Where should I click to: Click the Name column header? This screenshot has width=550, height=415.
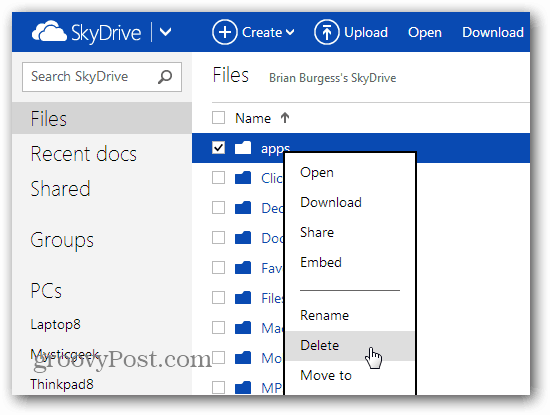coord(253,118)
